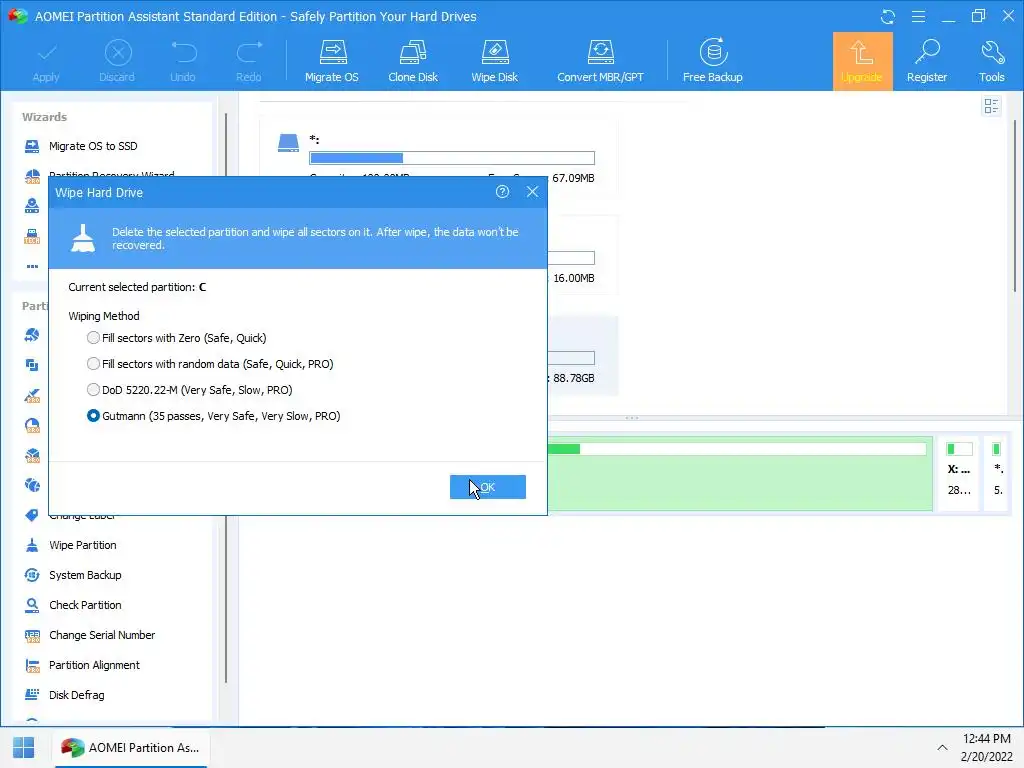This screenshot has height=768, width=1024.
Task: Click the Apply toolbar button
Action: point(46,62)
